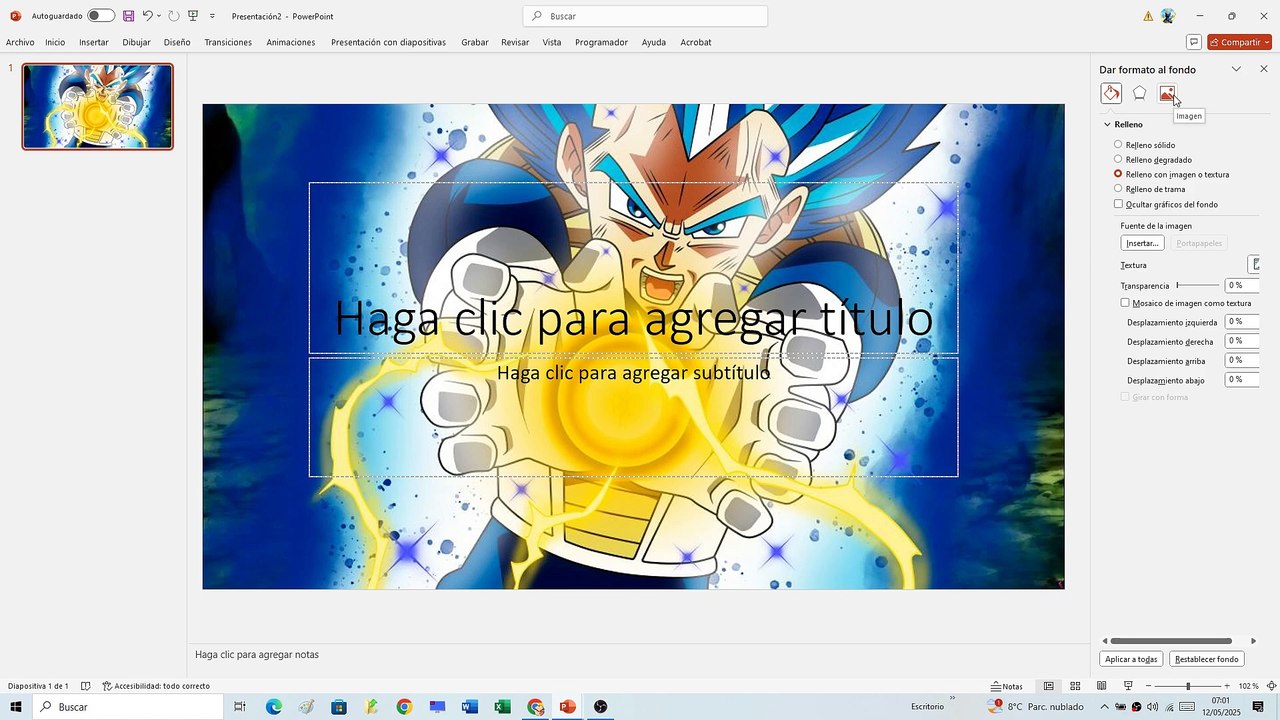Click the spell check book icon in status bar

(x=85, y=686)
